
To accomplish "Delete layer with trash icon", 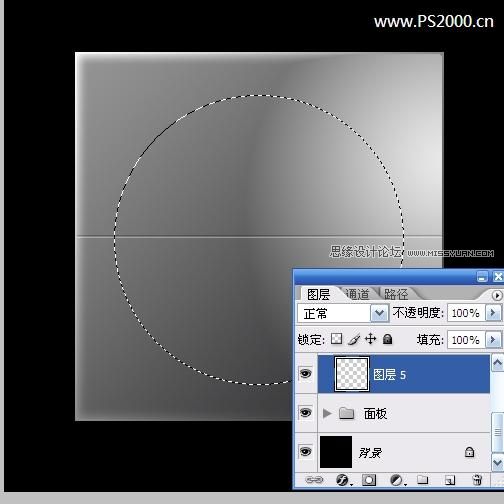I will (477, 480).
